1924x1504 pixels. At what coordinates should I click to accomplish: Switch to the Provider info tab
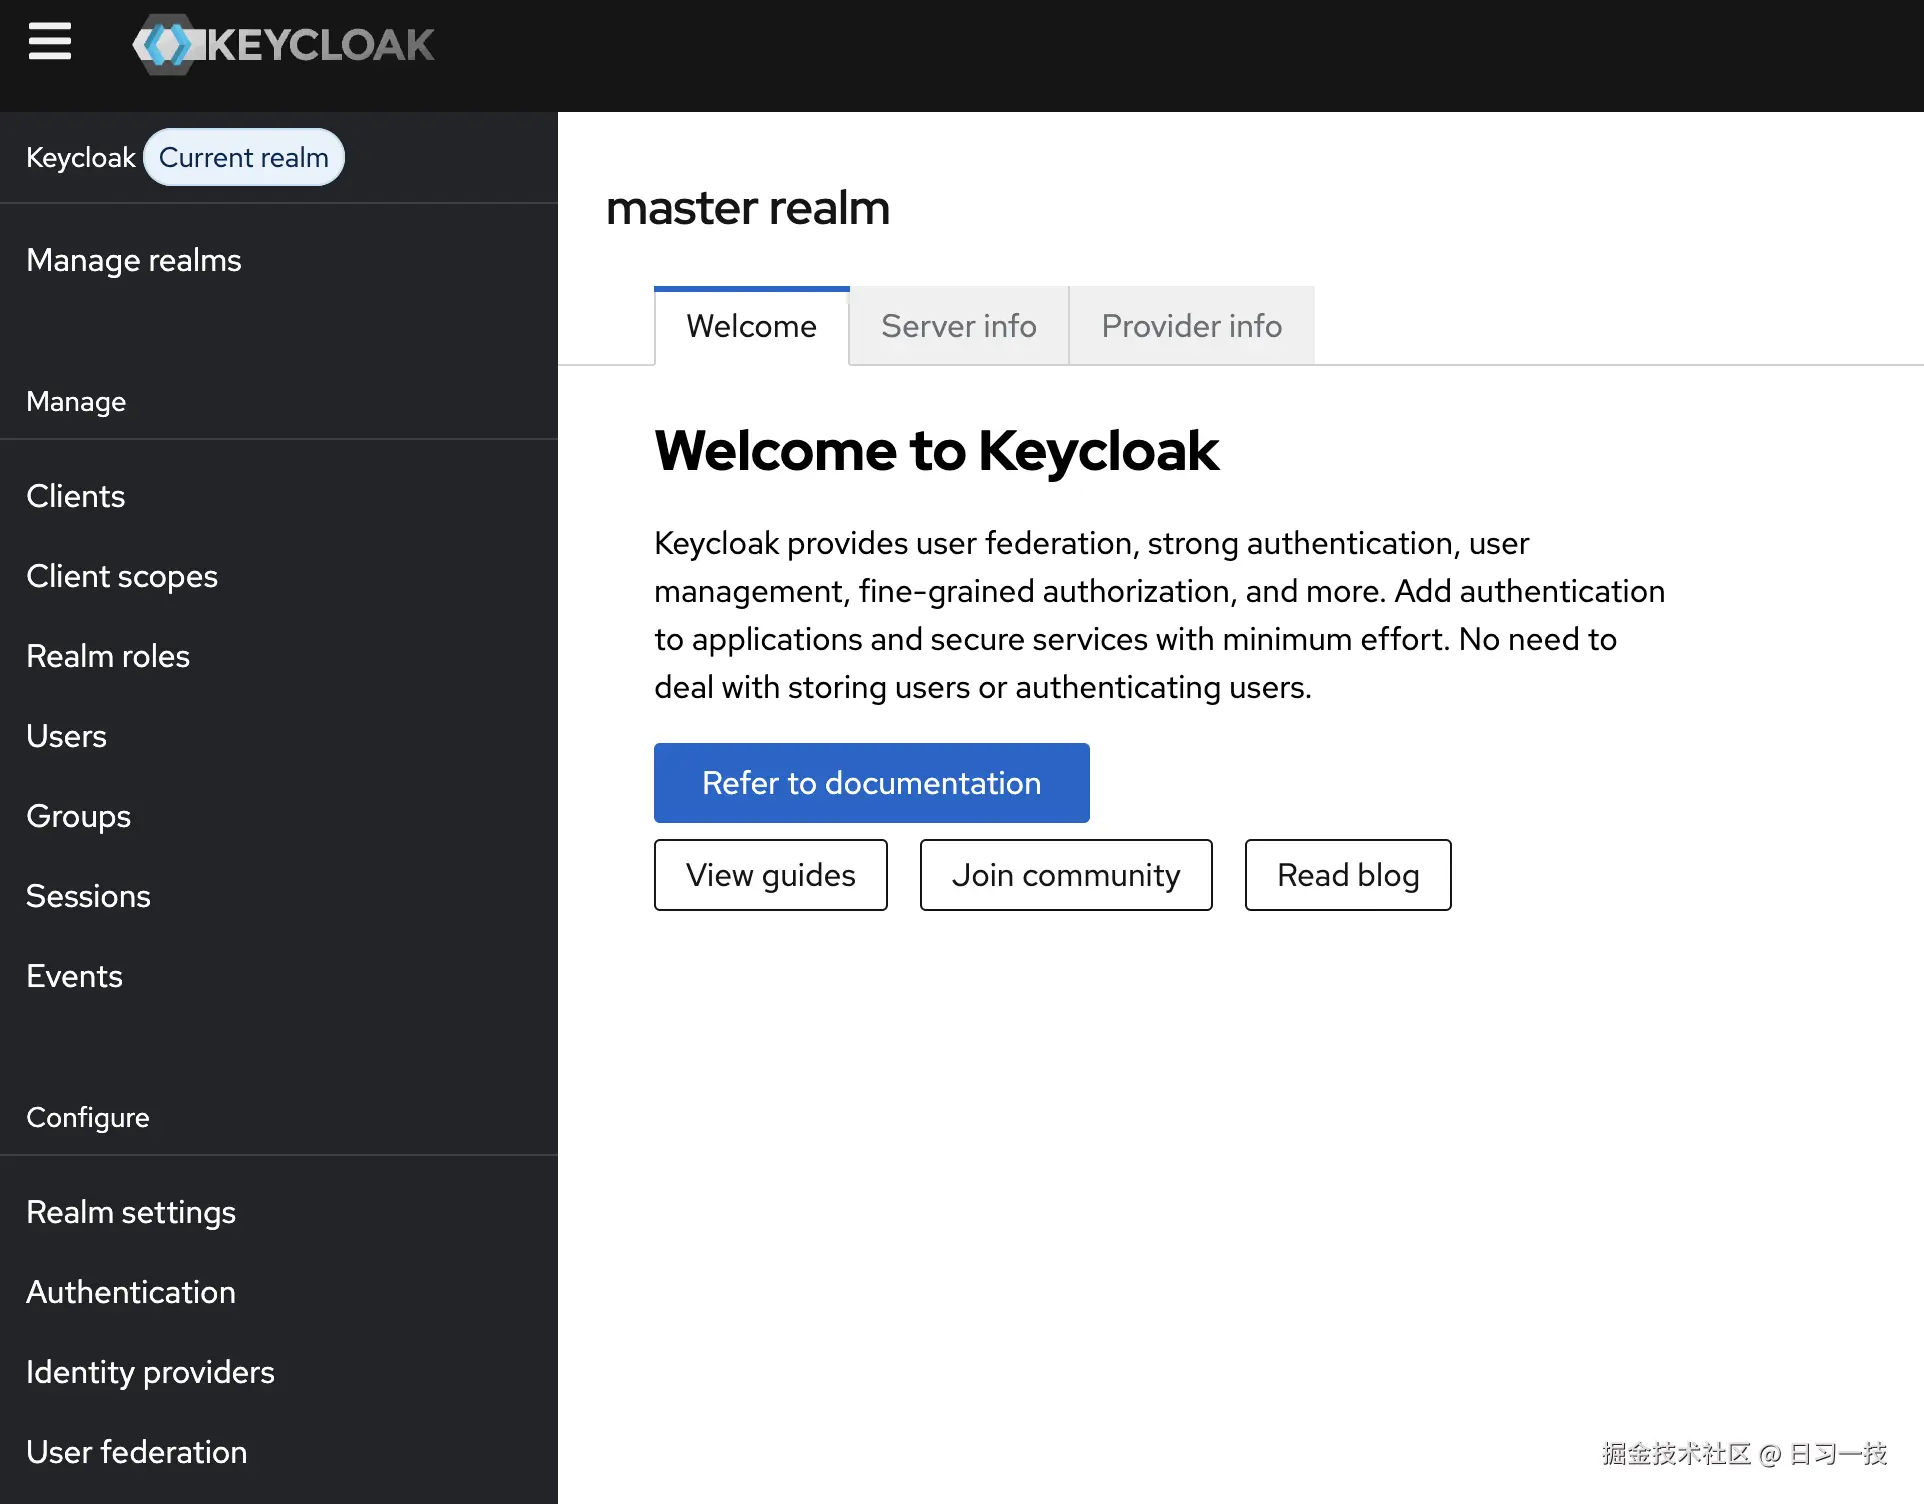point(1191,326)
